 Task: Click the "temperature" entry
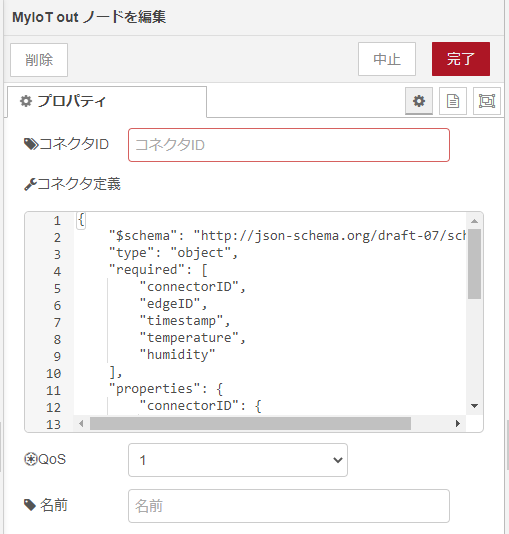pos(192,338)
